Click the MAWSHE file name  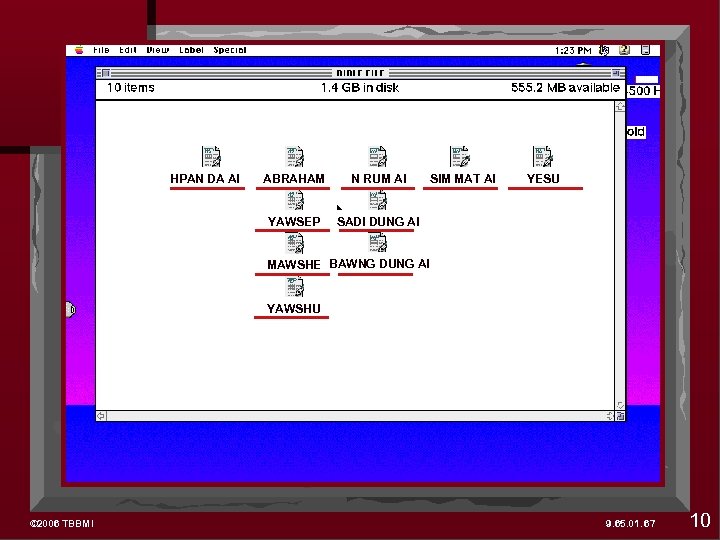(x=294, y=264)
